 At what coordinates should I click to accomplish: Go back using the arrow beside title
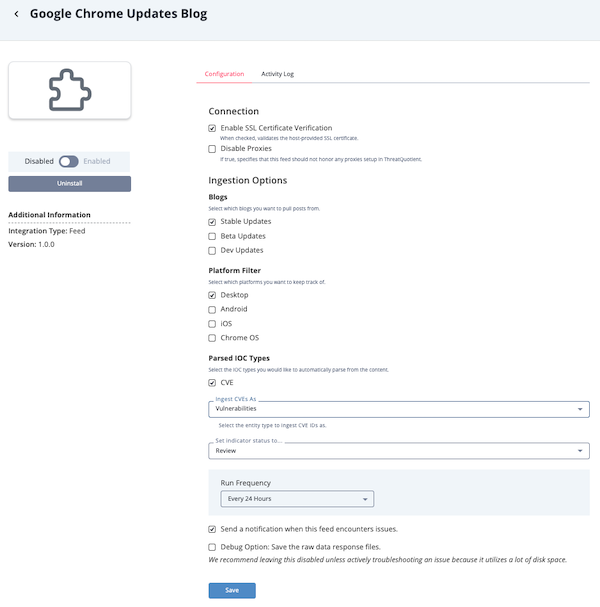16,14
